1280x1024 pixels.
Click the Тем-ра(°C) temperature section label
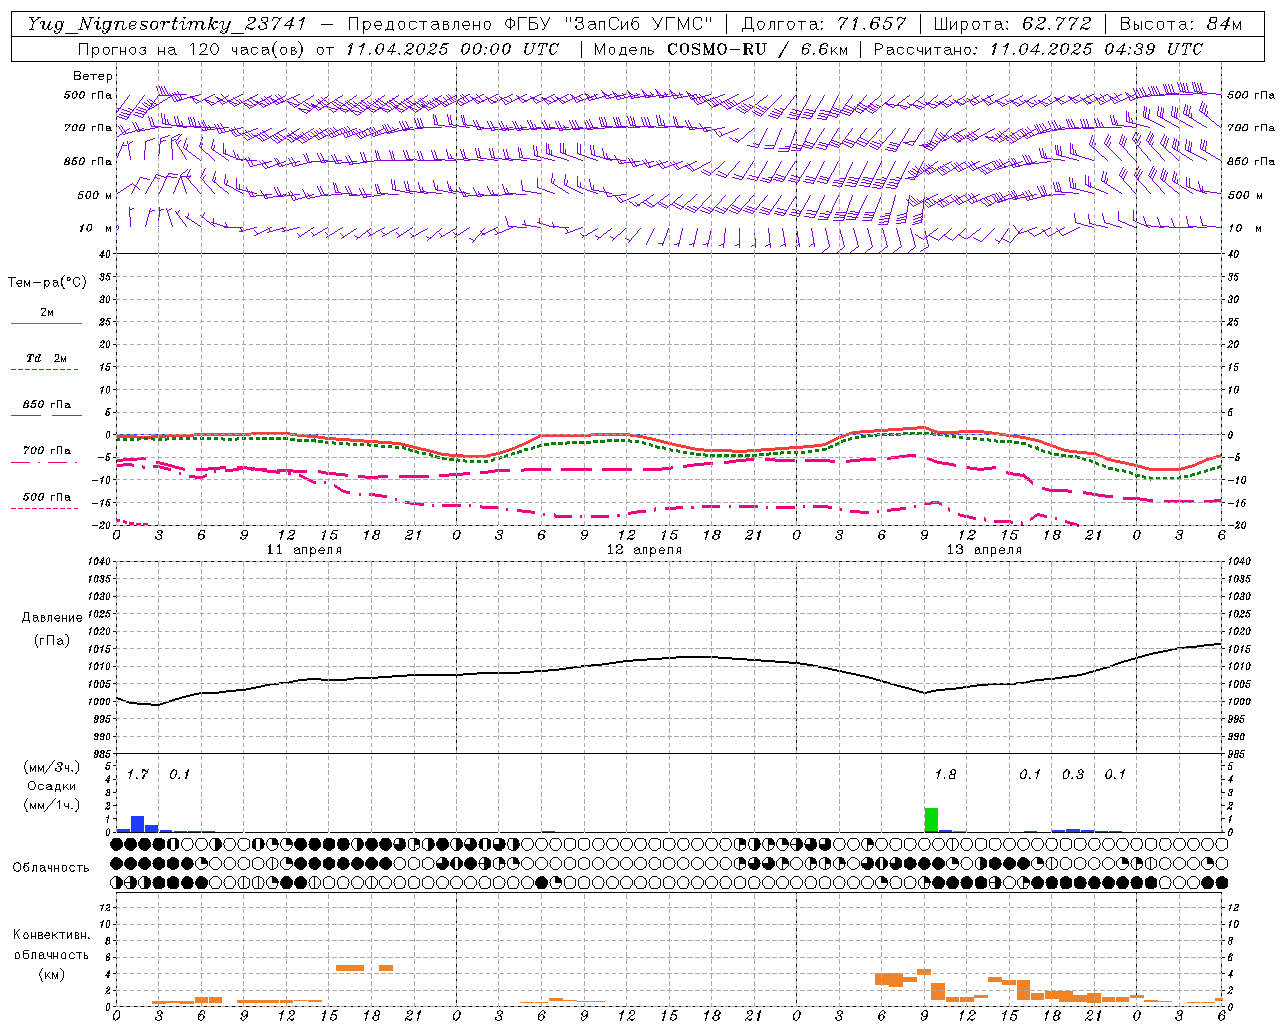pyautogui.click(x=47, y=283)
